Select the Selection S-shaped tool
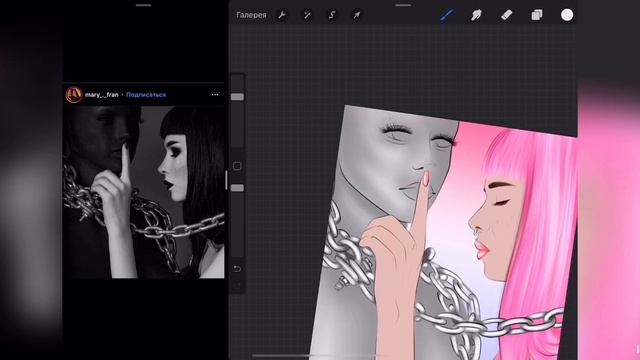This screenshot has width=640, height=360. pos(332,15)
